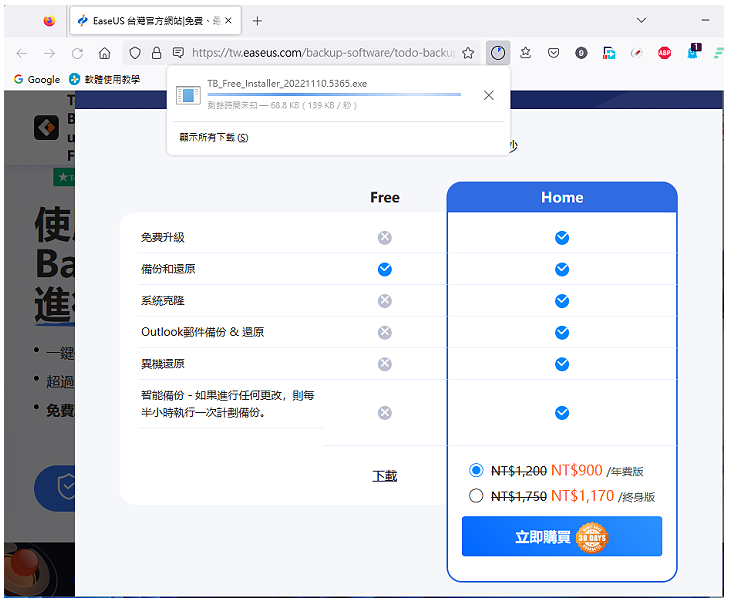Click the blue shield button behind the popup
Image resolution: width=730 pixels, height=604 pixels.
tap(54, 488)
